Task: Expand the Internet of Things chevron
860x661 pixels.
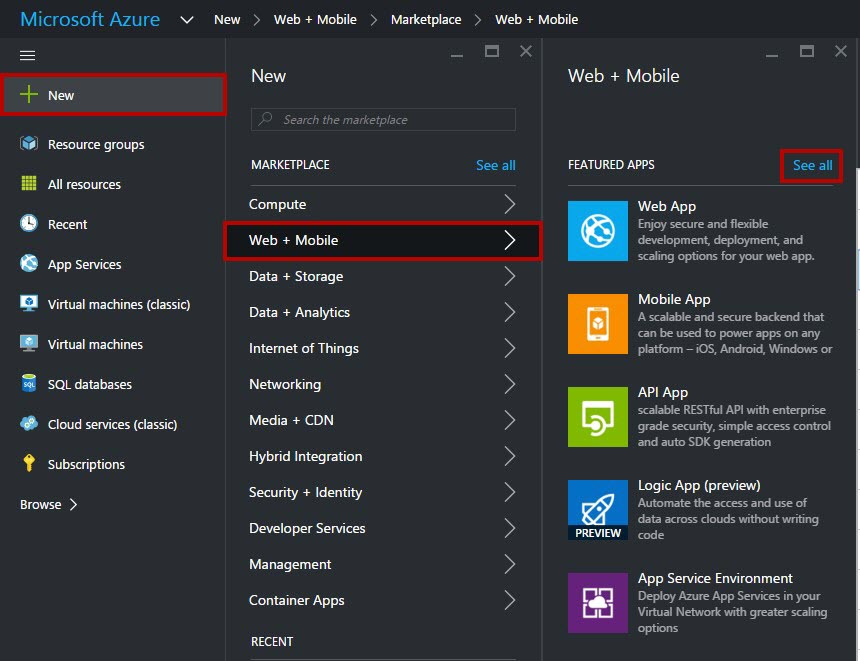Action: (510, 348)
